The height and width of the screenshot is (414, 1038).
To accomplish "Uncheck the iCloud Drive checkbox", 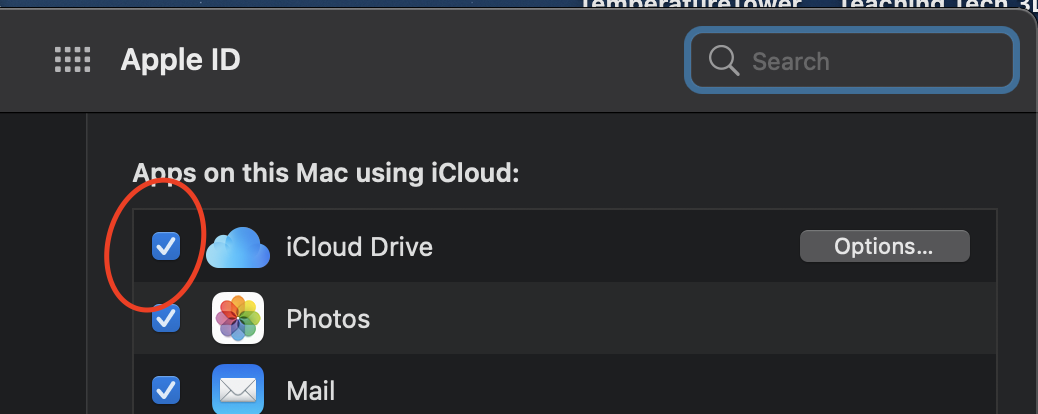I will 166,246.
